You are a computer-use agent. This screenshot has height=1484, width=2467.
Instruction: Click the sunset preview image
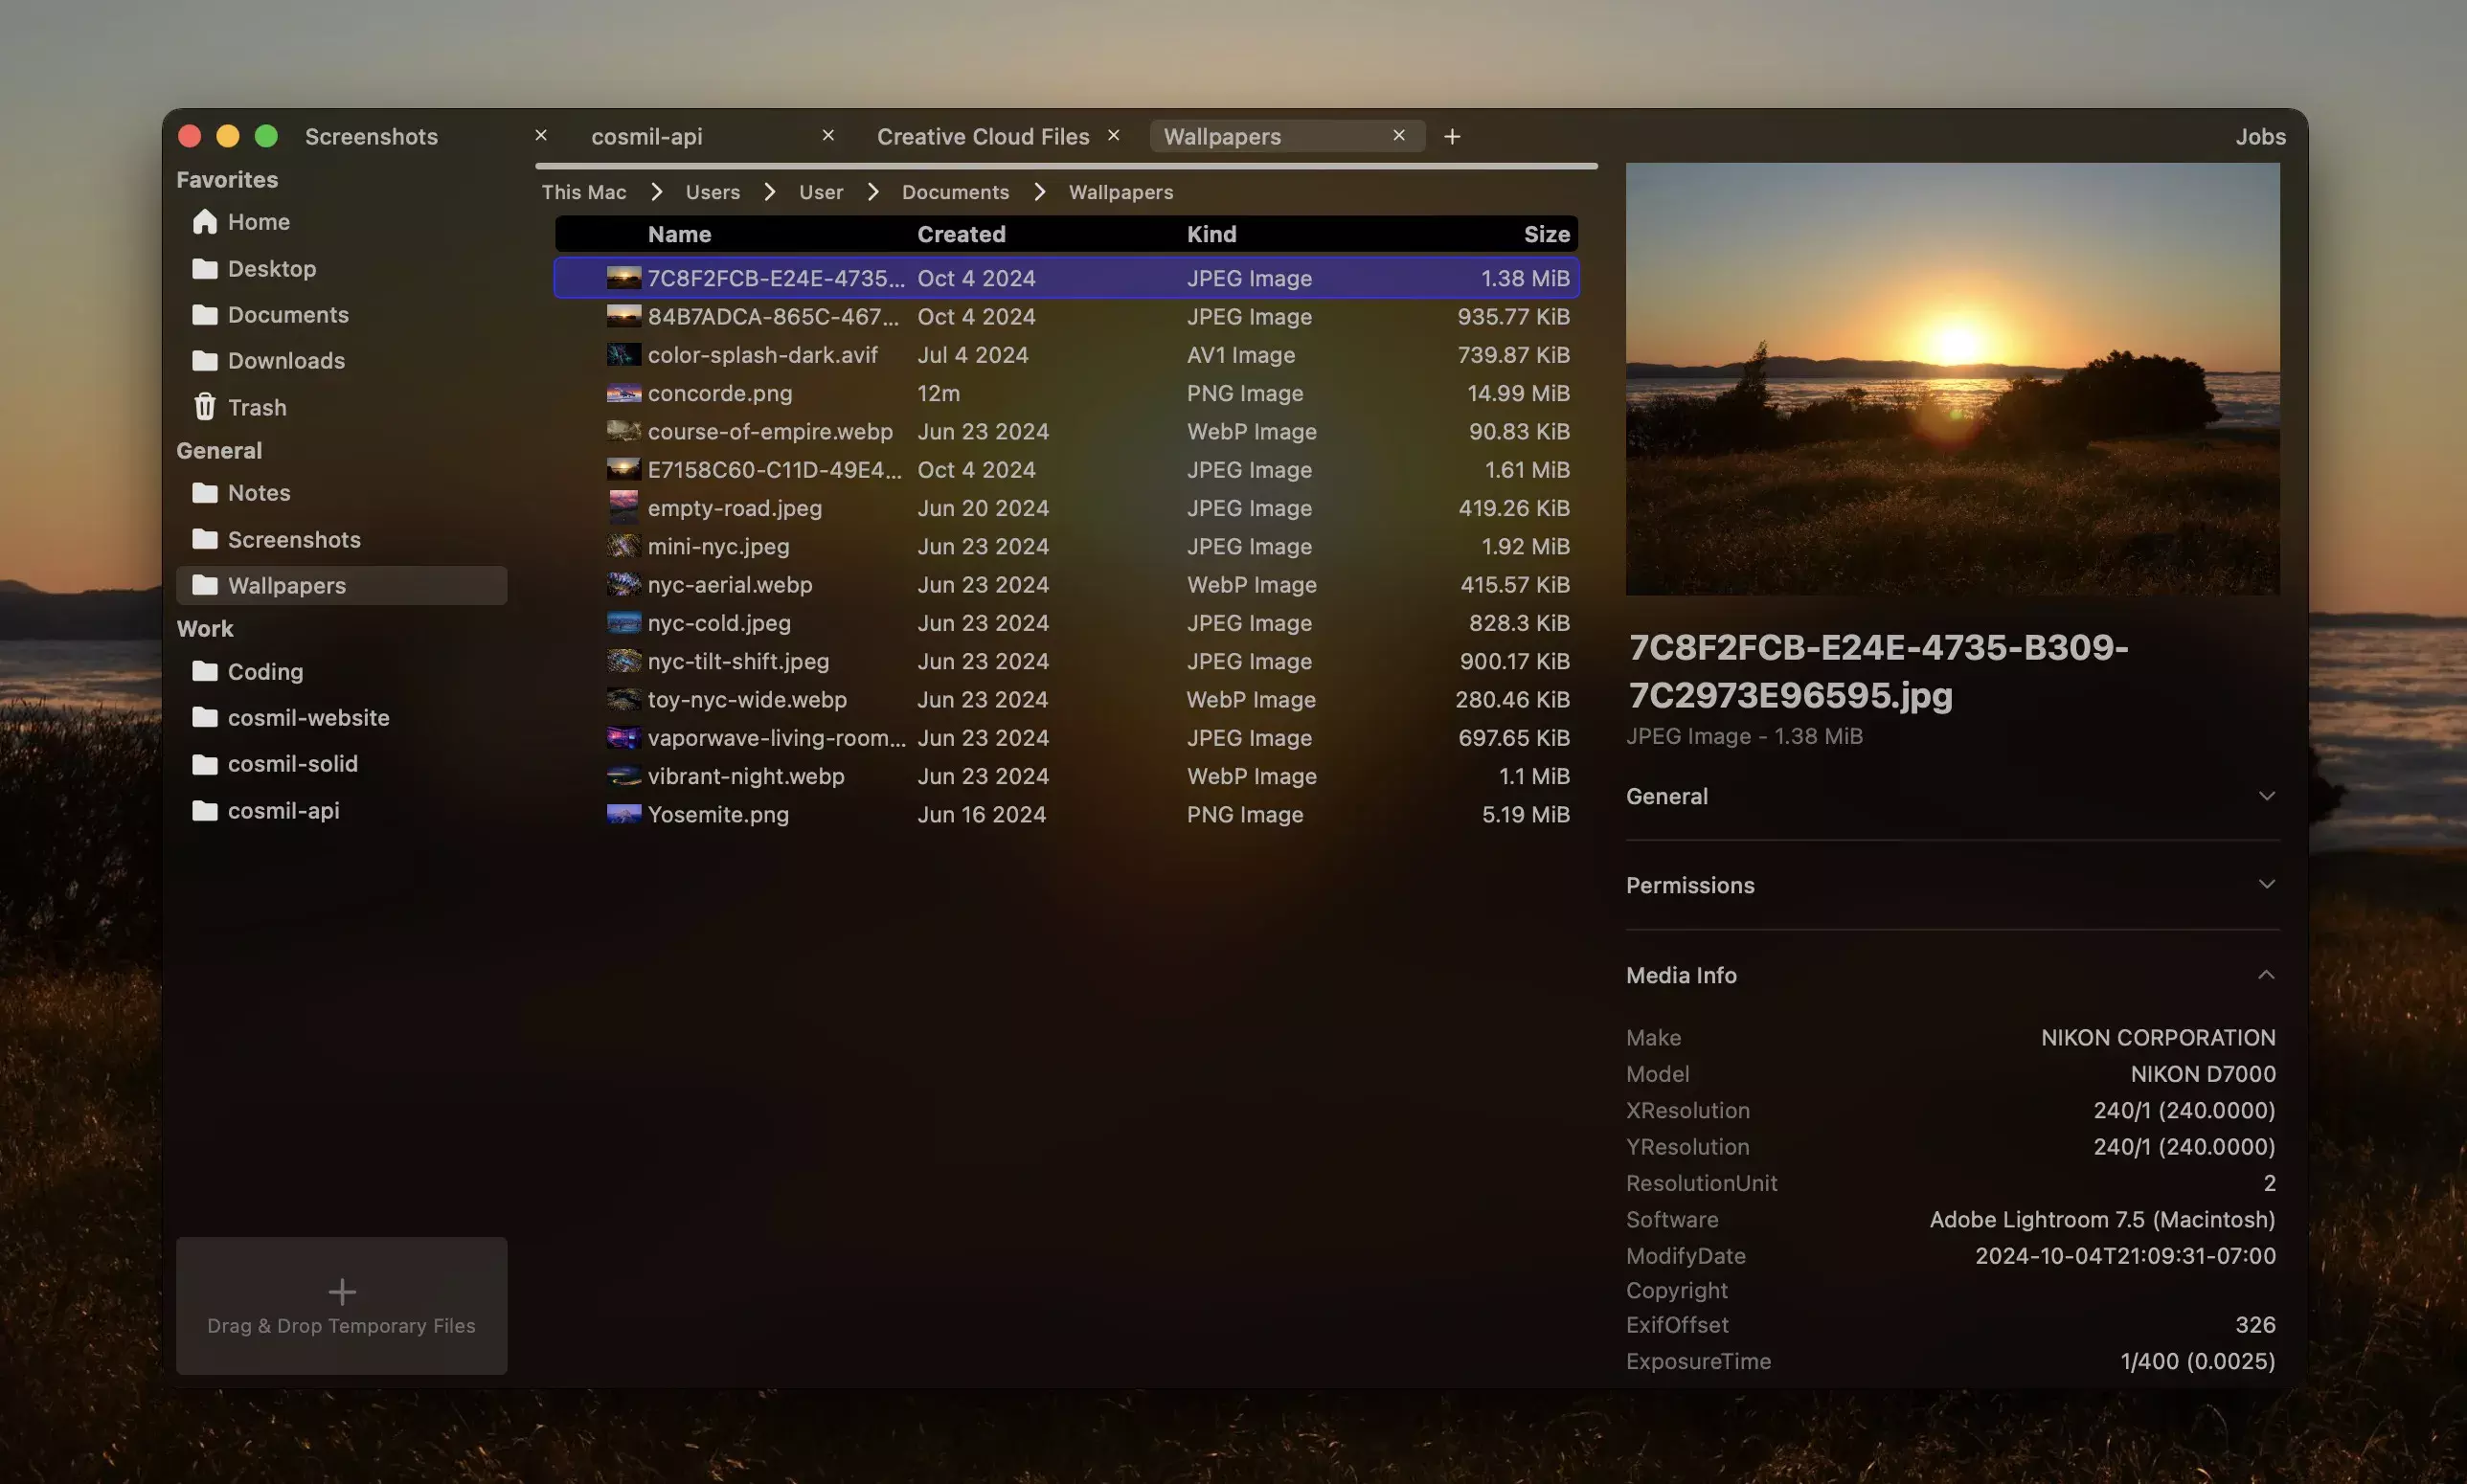pos(1952,379)
